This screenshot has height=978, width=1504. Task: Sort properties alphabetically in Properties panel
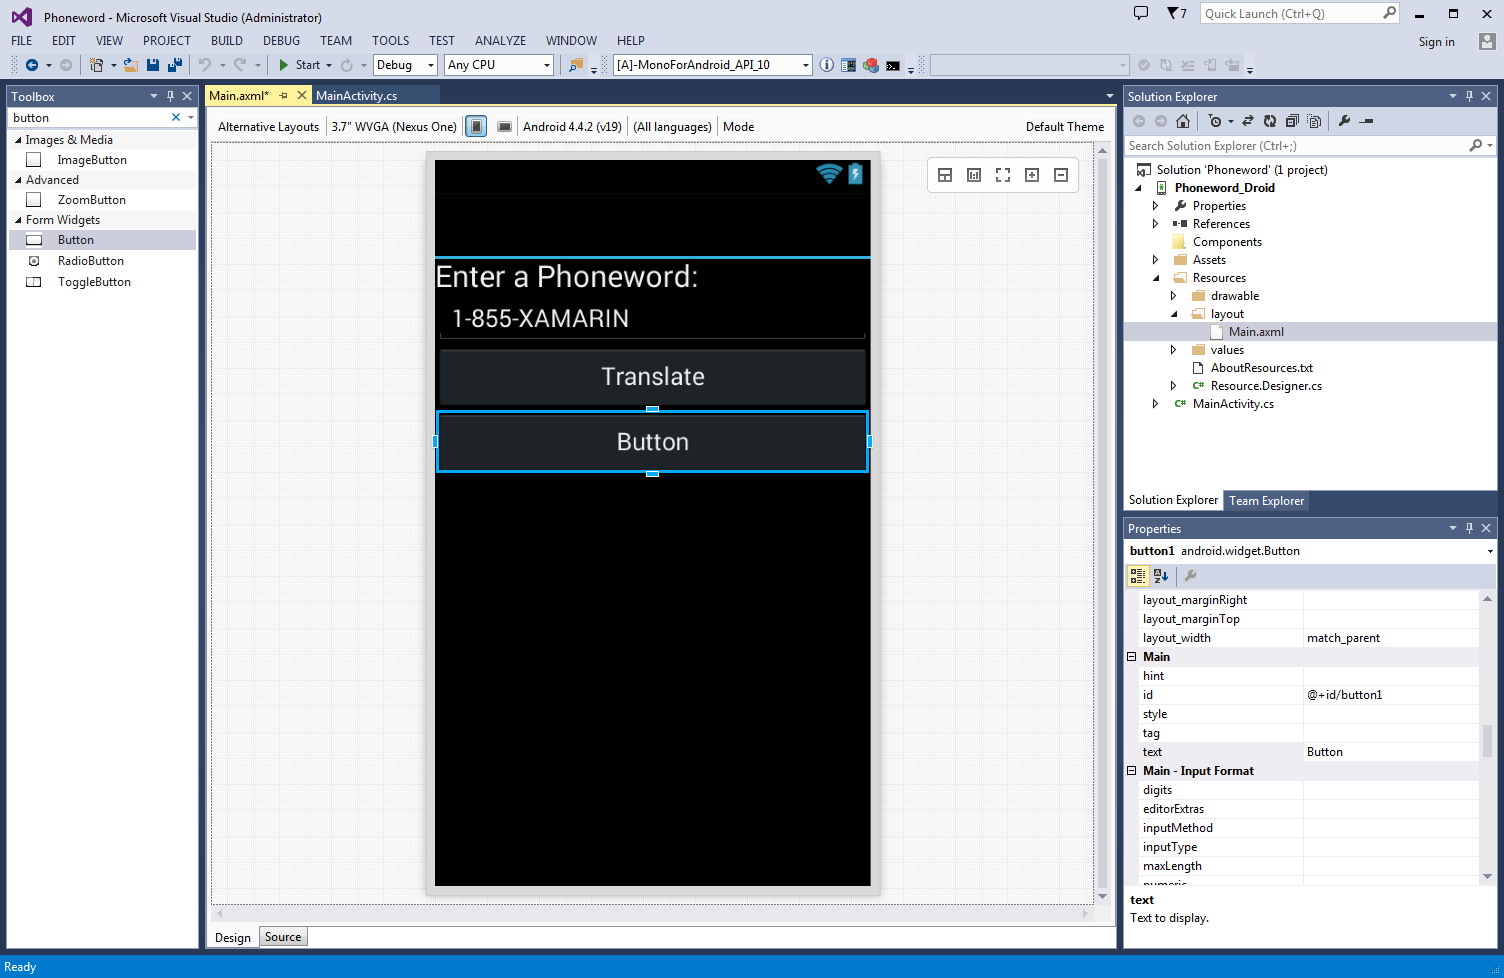coord(1161,576)
